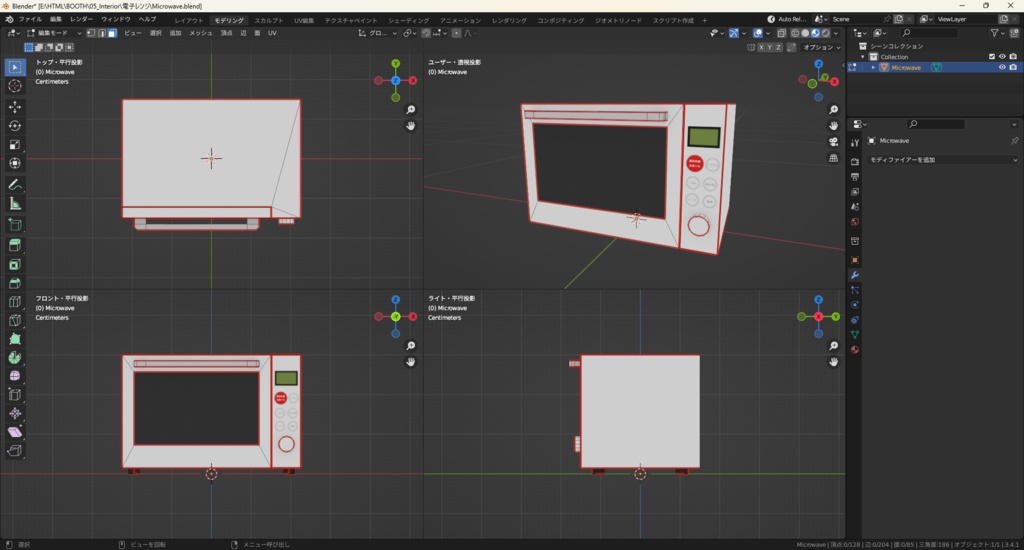Viewport: 1024px width, 550px height.
Task: Click the メッシュ menu in viewport header
Action: coord(200,33)
